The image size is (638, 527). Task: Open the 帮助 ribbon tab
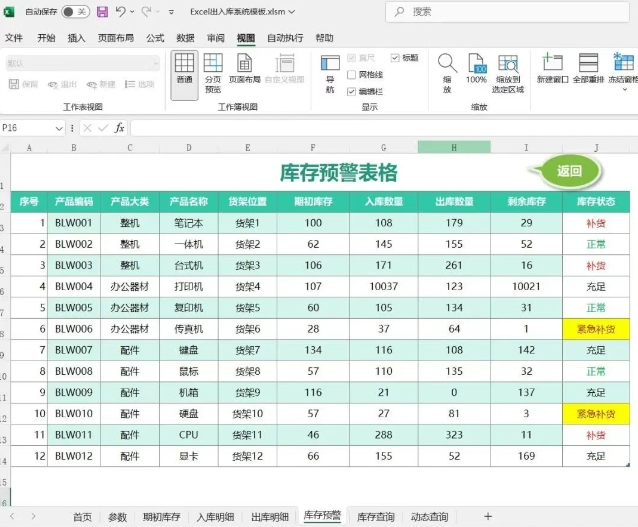click(x=324, y=38)
